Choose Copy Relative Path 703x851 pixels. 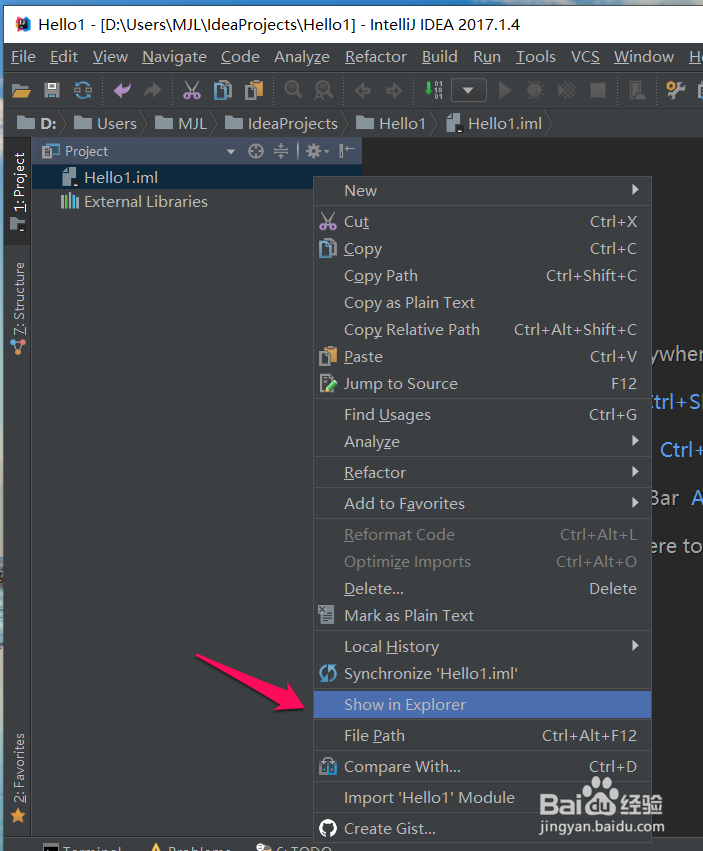pyautogui.click(x=482, y=329)
